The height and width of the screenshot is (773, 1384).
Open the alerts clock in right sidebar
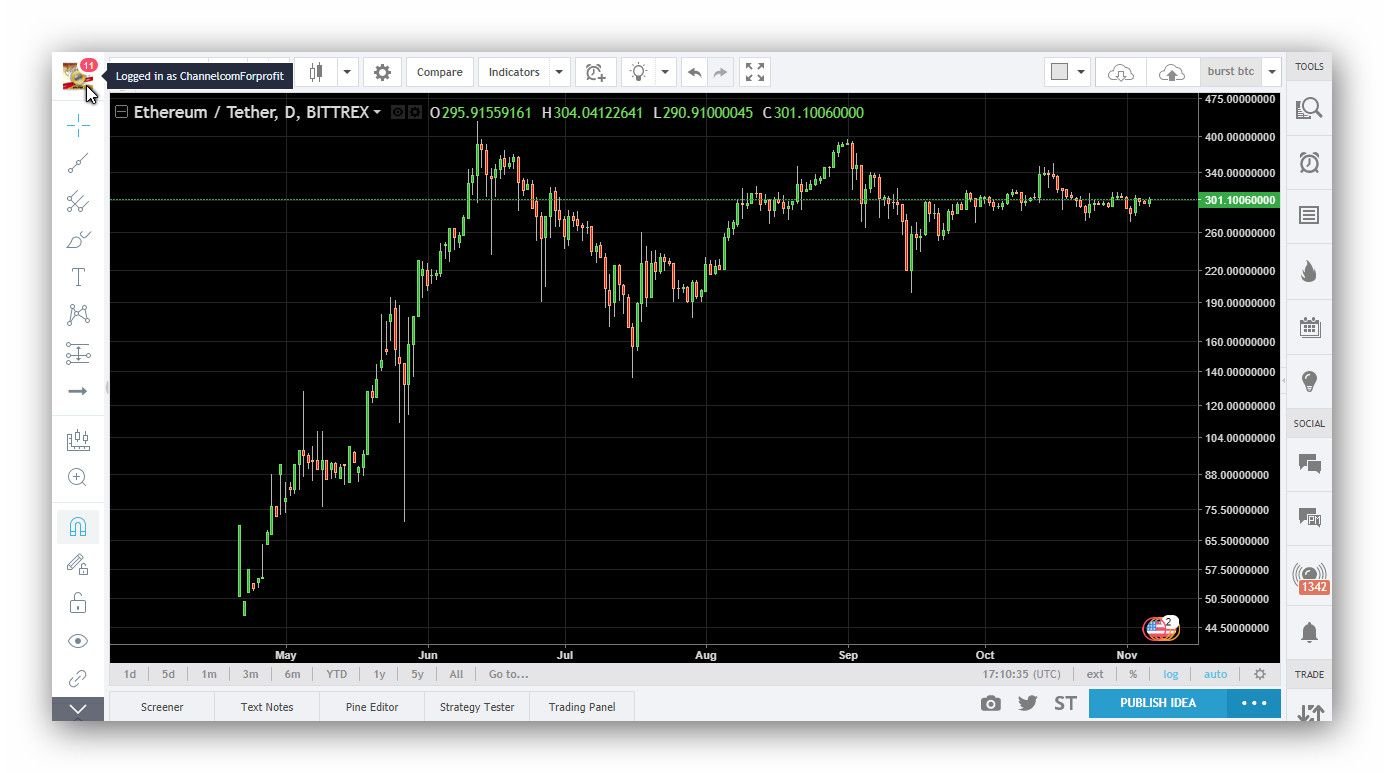tap(1309, 162)
